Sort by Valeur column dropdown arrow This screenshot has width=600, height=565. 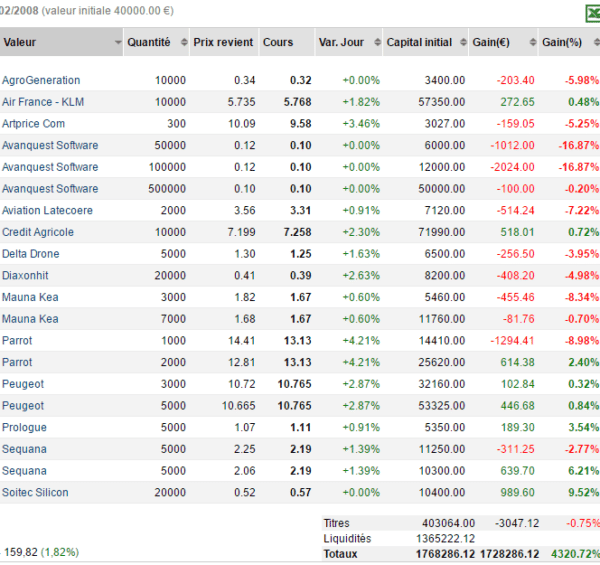coord(118,42)
